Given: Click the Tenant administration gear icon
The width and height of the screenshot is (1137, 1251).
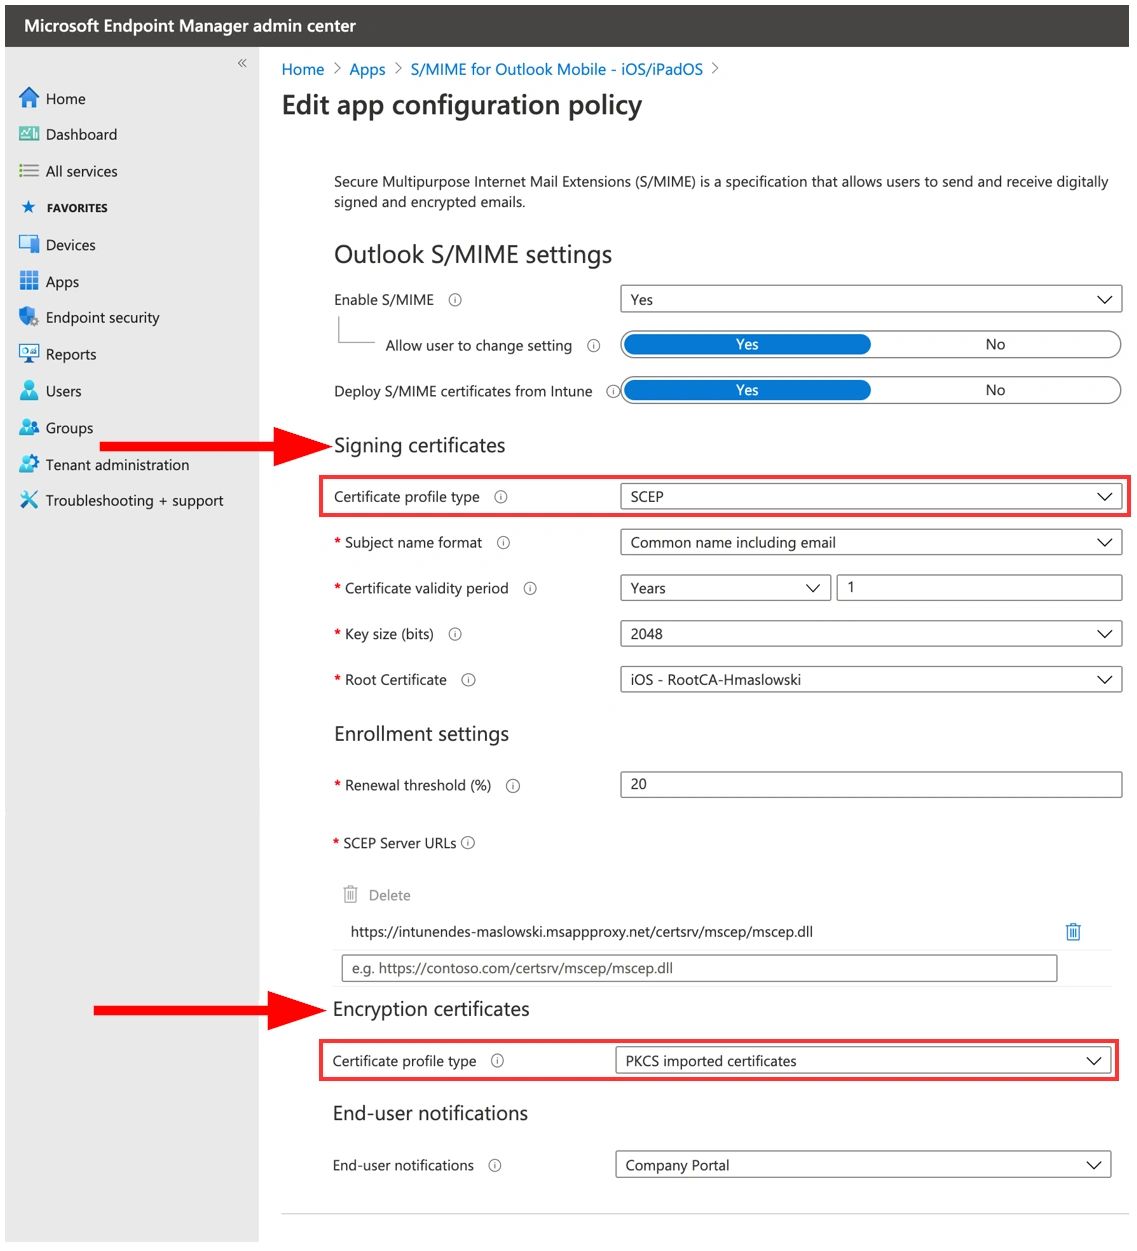Looking at the screenshot, I should (29, 464).
